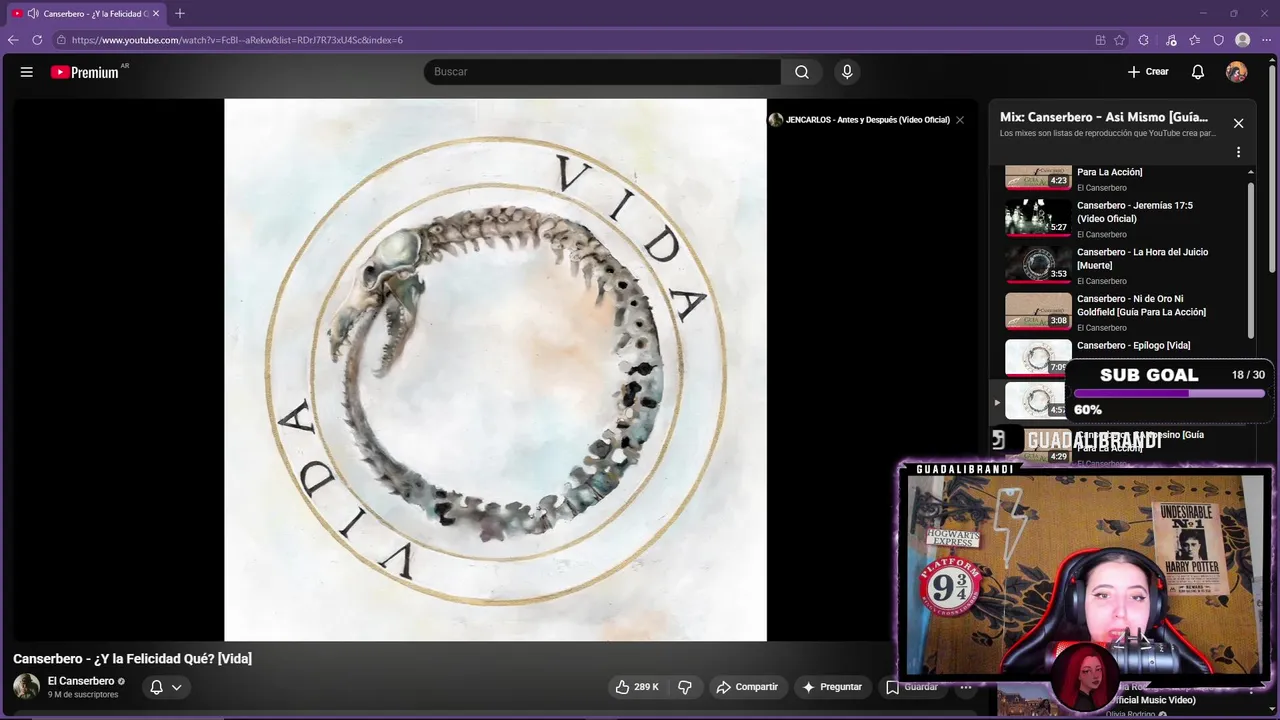Image resolution: width=1280 pixels, height=720 pixels.
Task: Reload the page in the browser
Action: coord(37,40)
